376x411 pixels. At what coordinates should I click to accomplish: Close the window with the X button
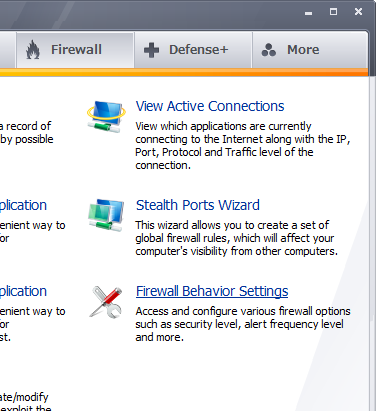pos(358,12)
